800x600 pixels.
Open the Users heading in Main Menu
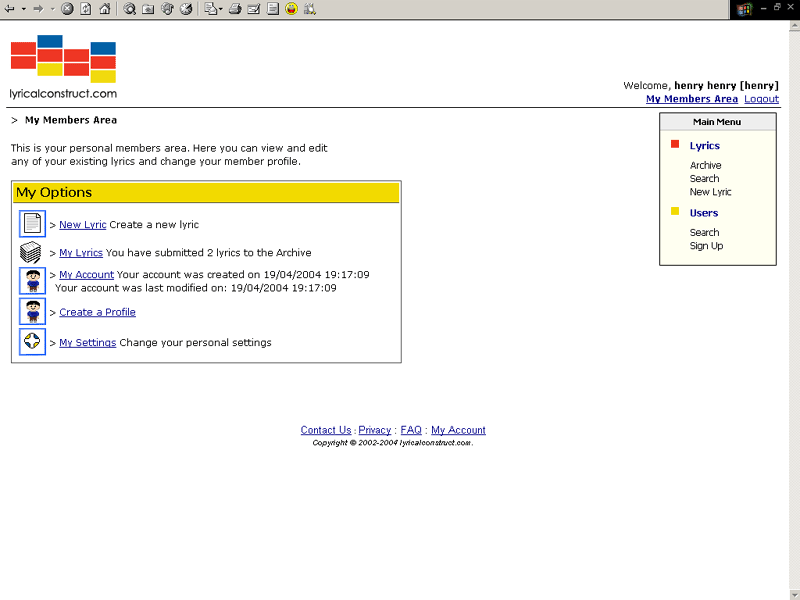704,213
